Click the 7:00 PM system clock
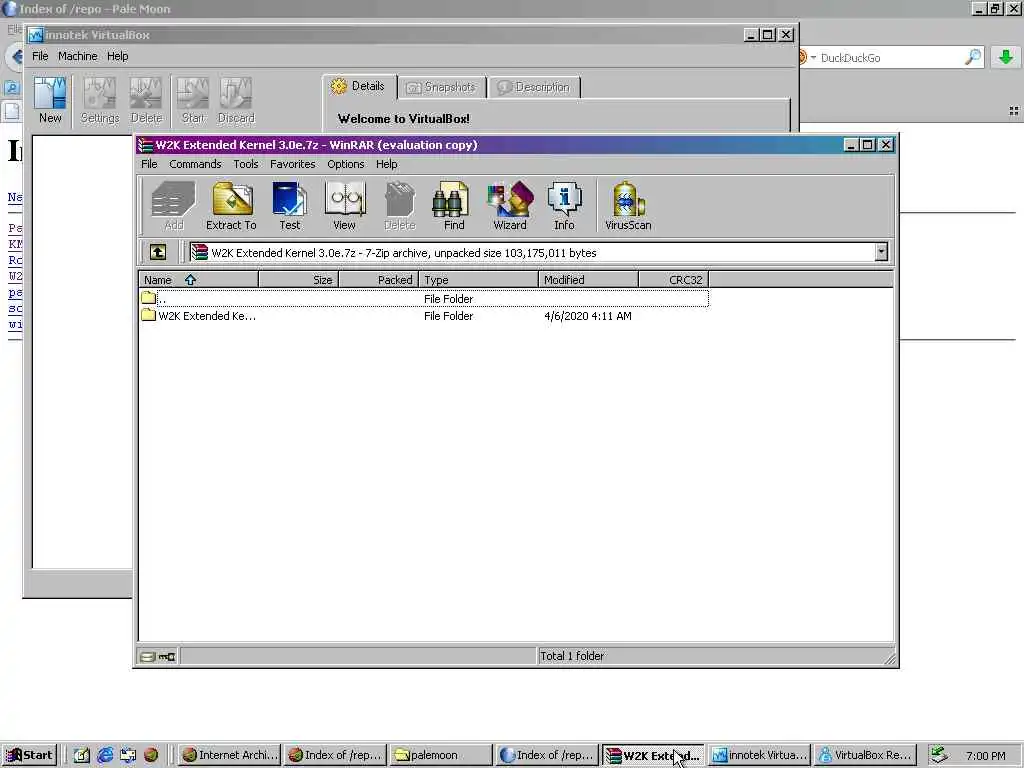The width and height of the screenshot is (1024, 768). [x=985, y=756]
